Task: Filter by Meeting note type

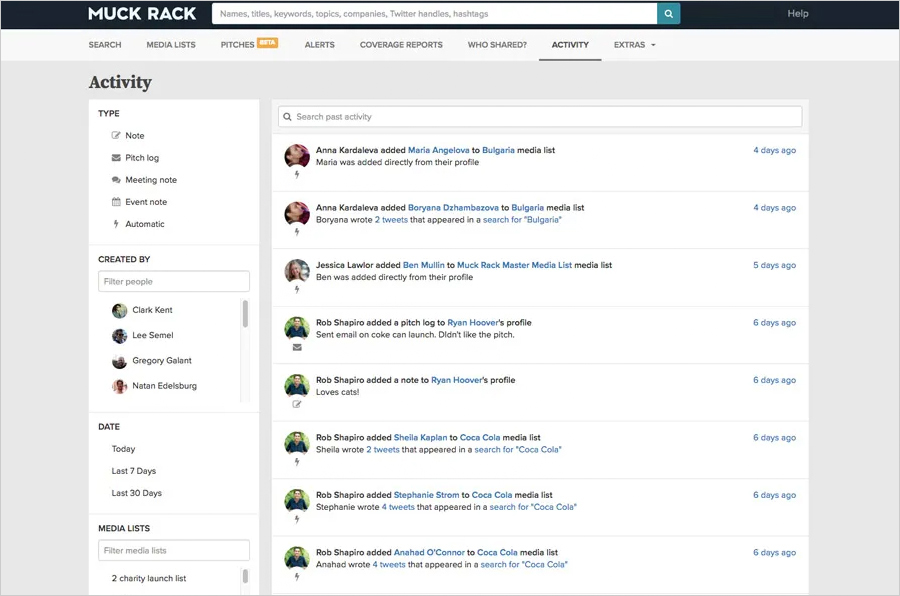Action: pyautogui.click(x=151, y=180)
